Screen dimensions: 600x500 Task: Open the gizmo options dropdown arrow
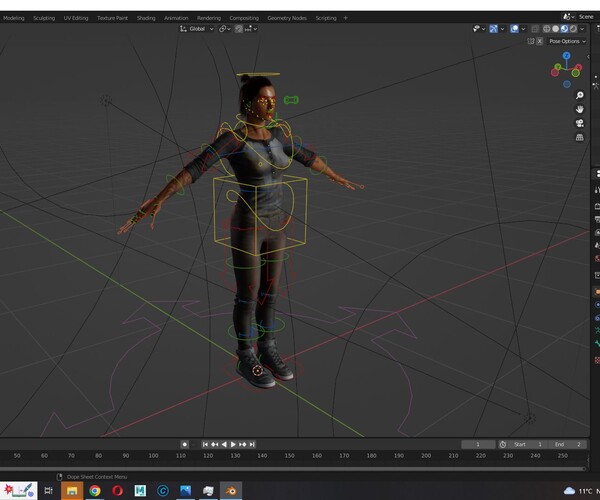[x=502, y=29]
